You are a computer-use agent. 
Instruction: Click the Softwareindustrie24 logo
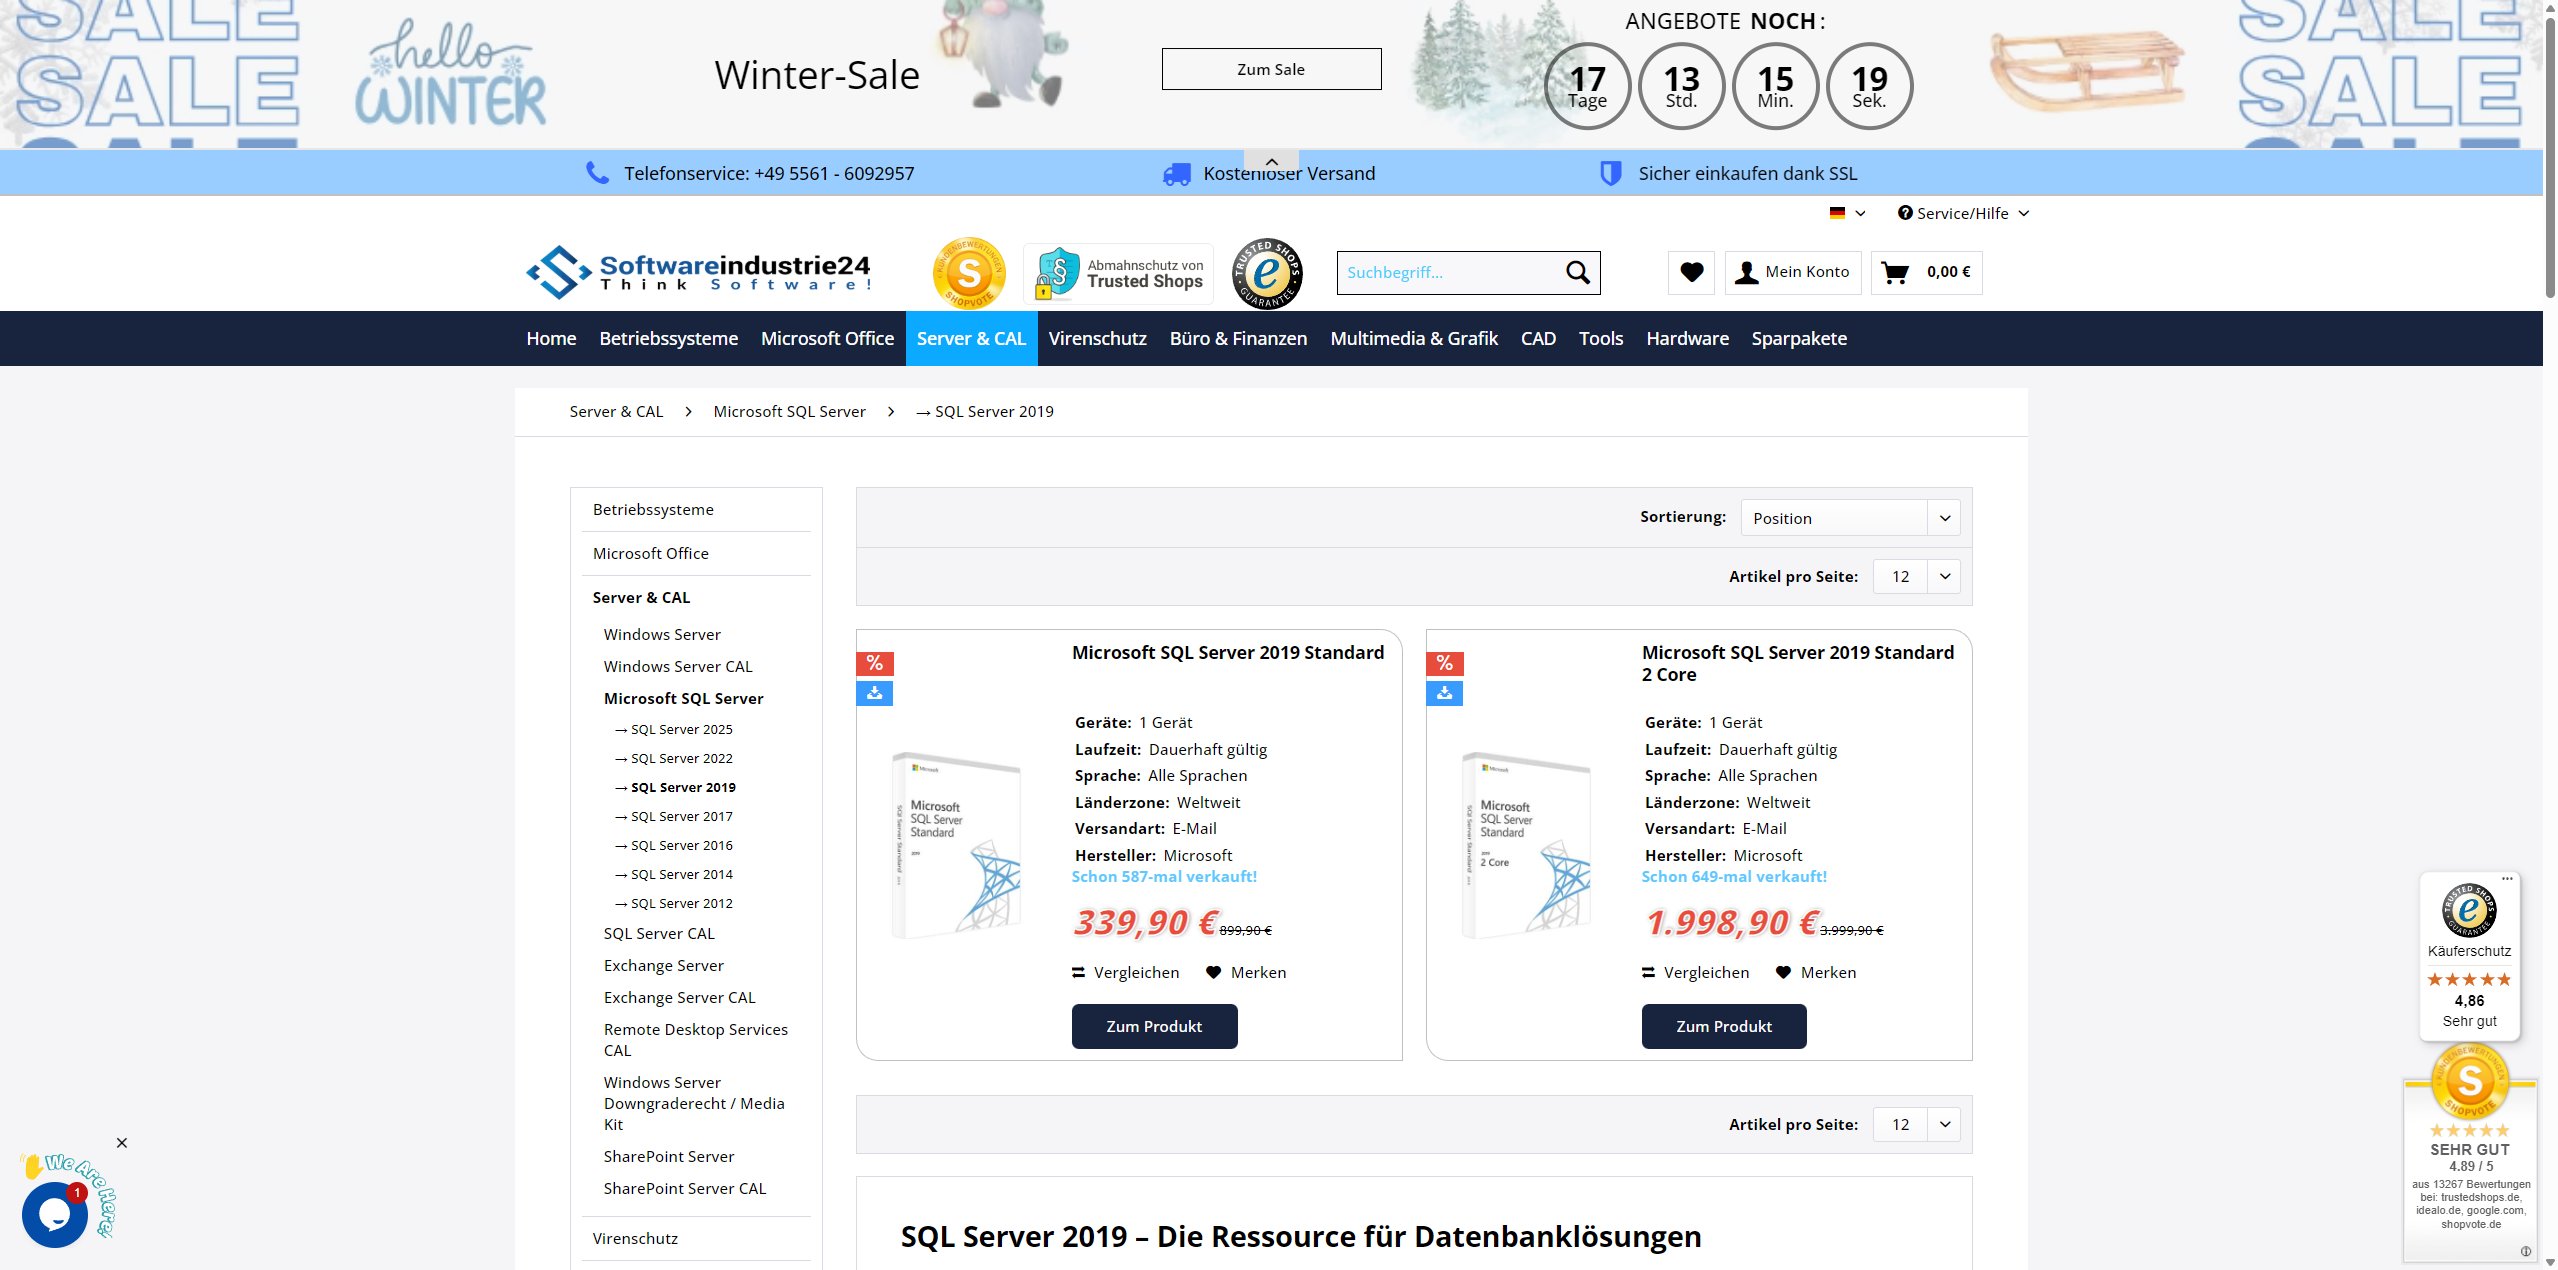699,272
